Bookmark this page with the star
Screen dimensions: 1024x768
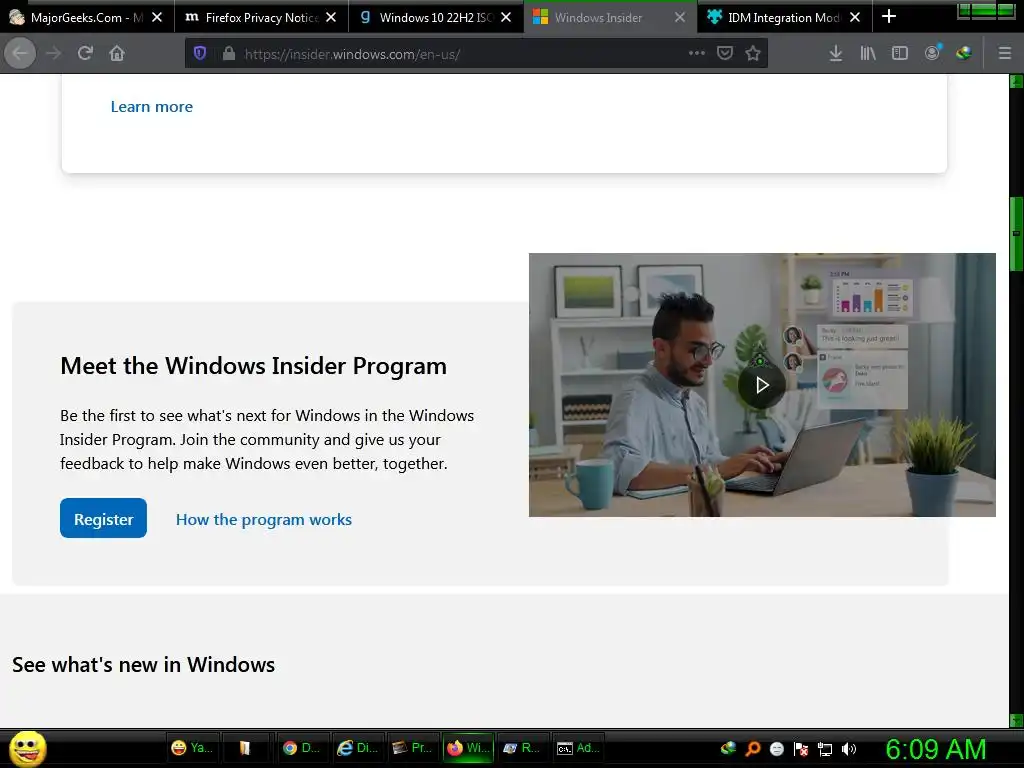coord(753,54)
